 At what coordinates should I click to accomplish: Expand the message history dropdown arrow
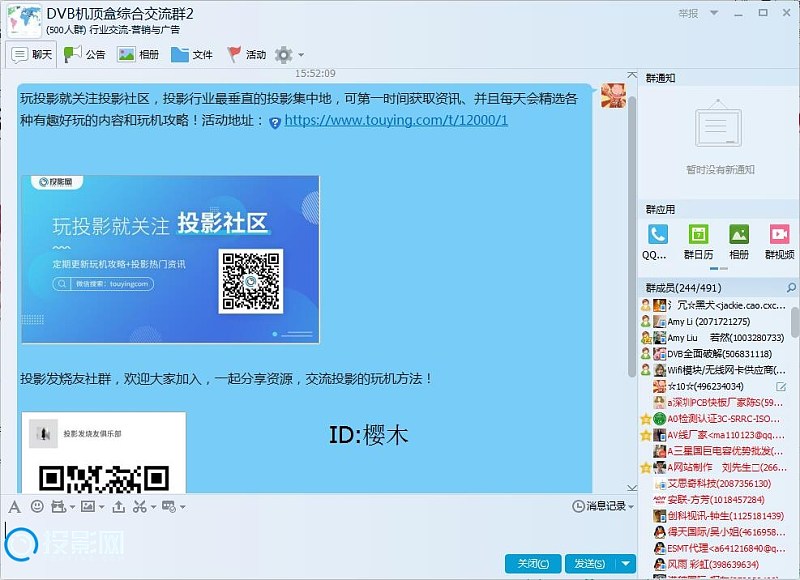tap(631, 507)
